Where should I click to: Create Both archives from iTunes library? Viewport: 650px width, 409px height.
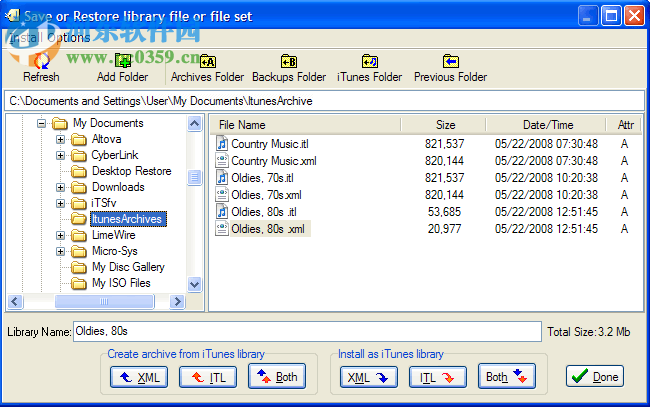(x=277, y=376)
